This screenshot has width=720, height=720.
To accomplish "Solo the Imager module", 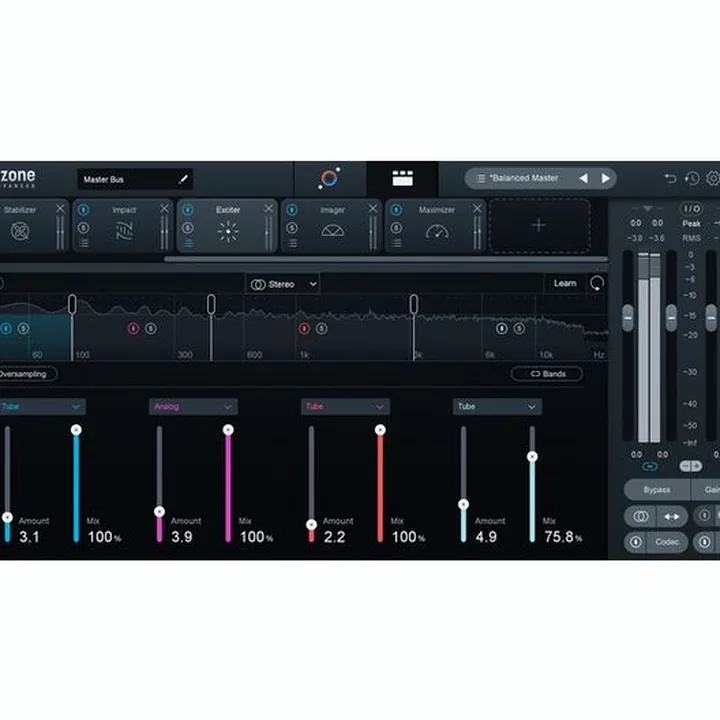I will click(x=292, y=228).
